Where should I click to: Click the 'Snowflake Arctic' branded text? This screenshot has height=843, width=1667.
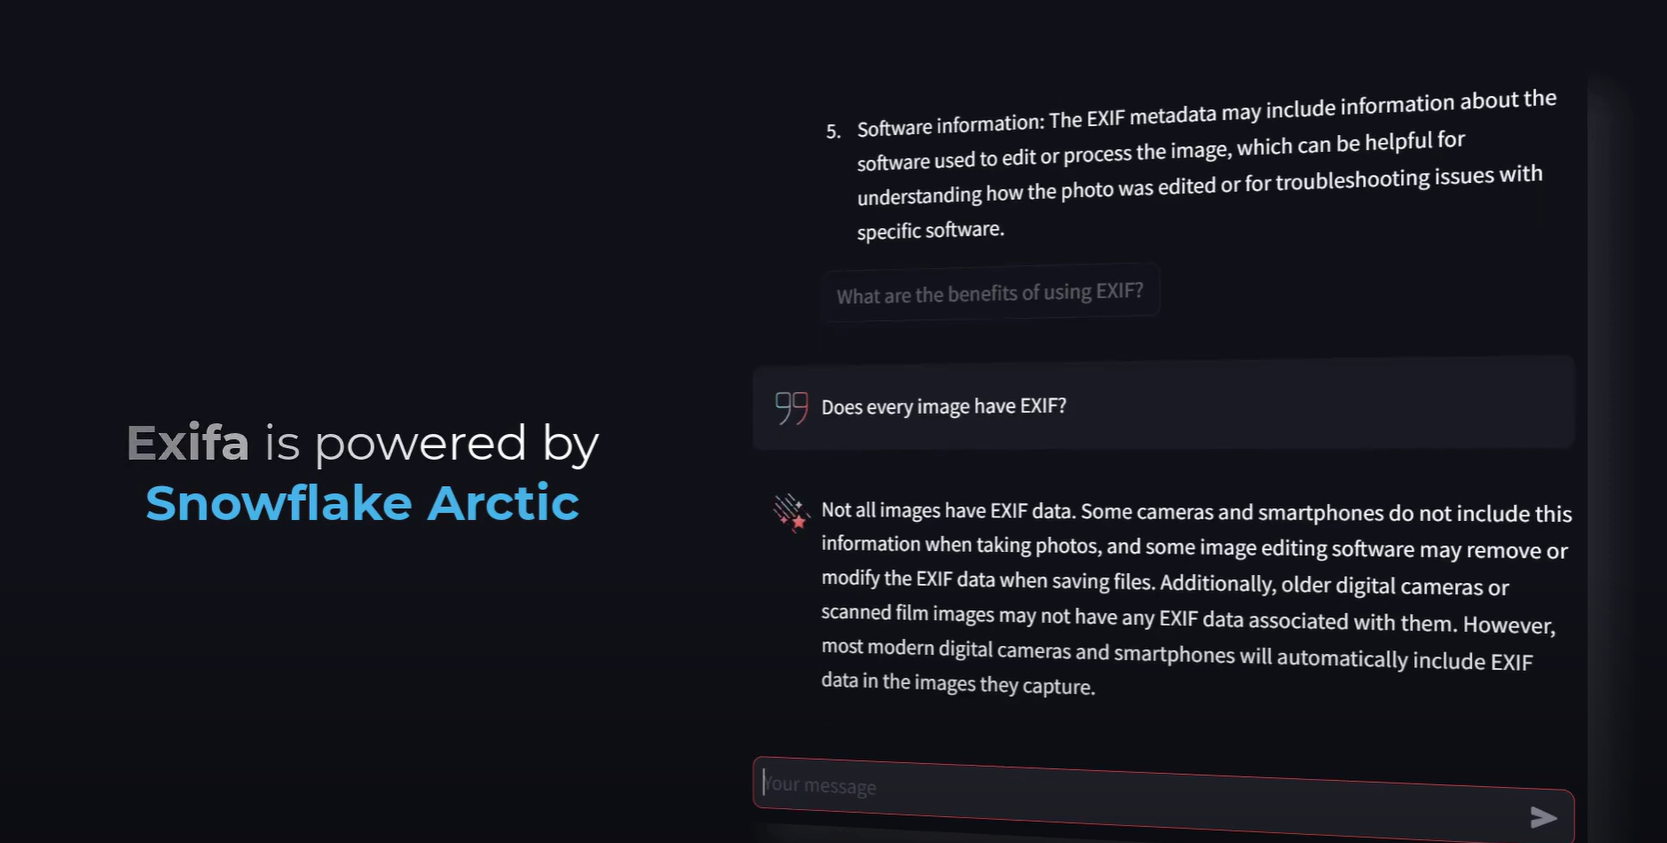tap(362, 503)
